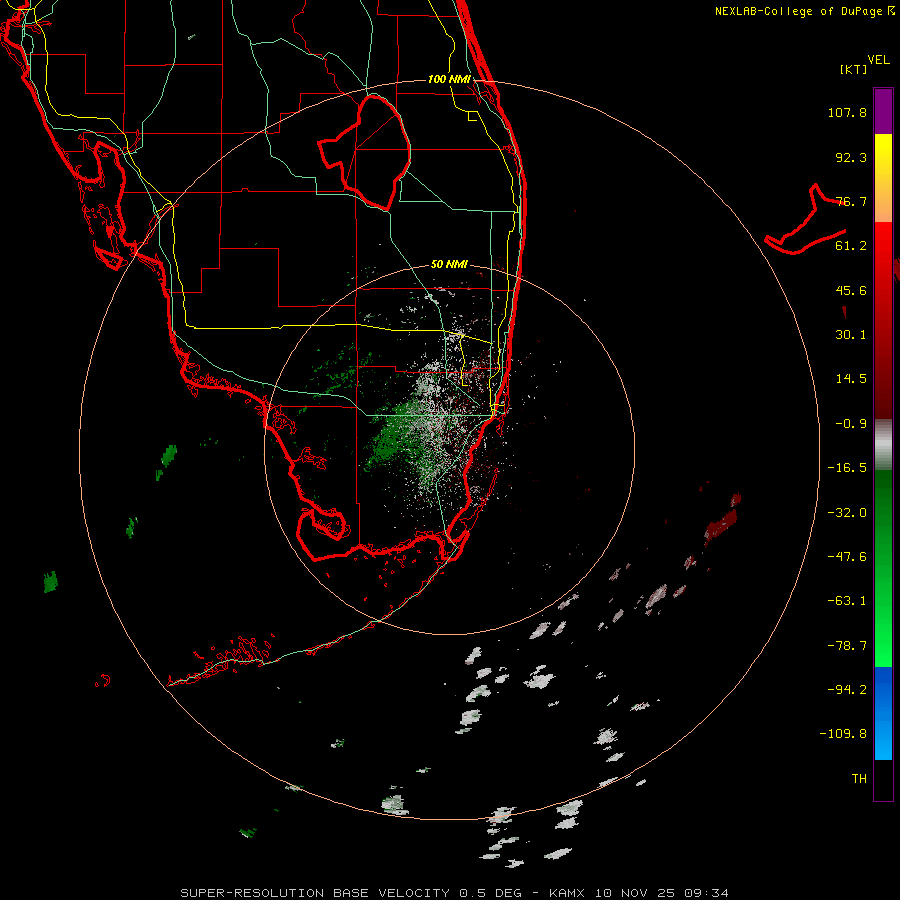Screen dimensions: 900x900
Task: Click the VEL legend title
Action: [878, 60]
